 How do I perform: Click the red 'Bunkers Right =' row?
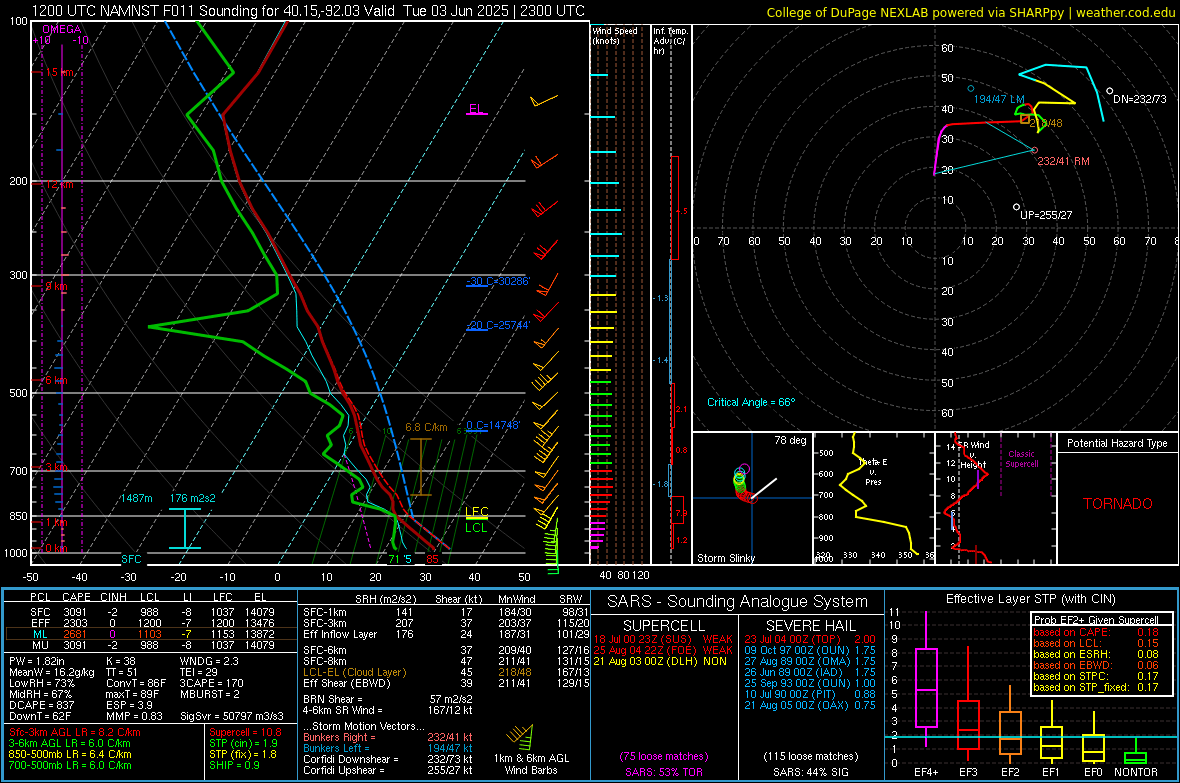pos(388,737)
